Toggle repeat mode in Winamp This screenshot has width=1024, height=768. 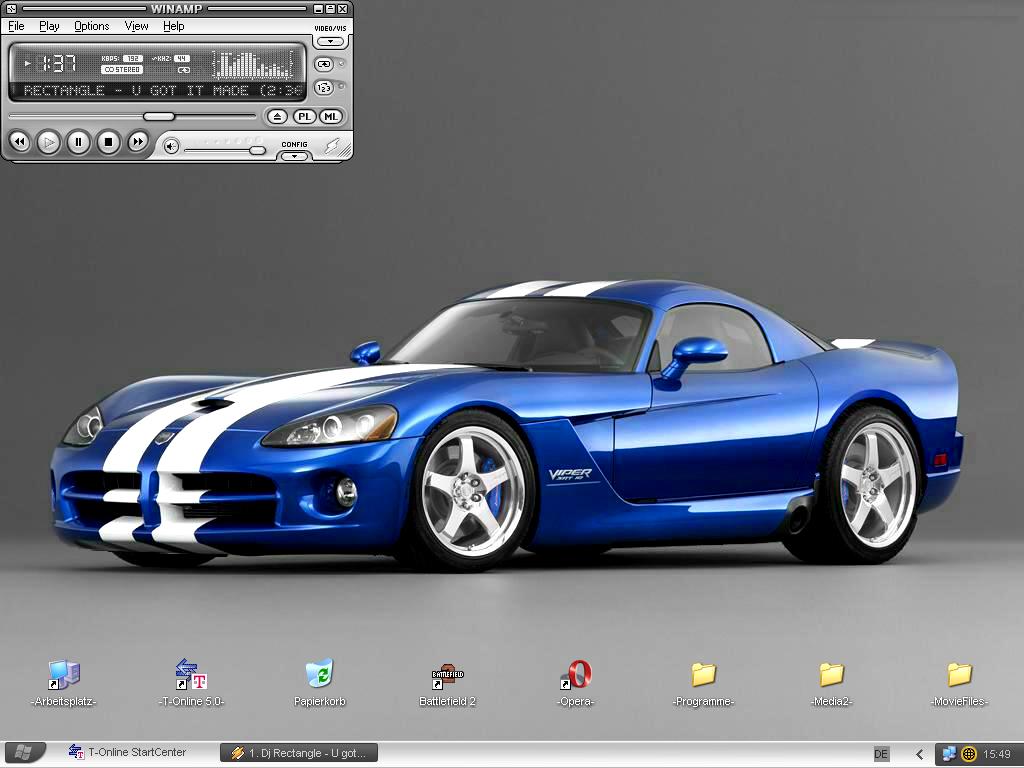click(x=324, y=64)
